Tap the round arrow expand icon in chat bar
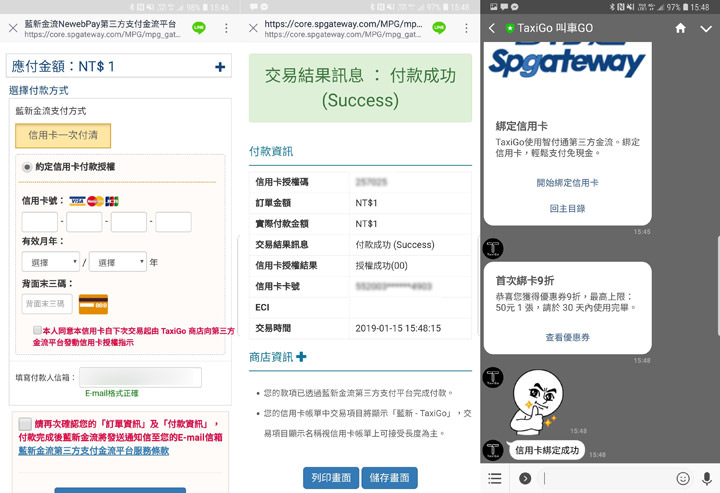720x493 pixels. click(x=525, y=478)
